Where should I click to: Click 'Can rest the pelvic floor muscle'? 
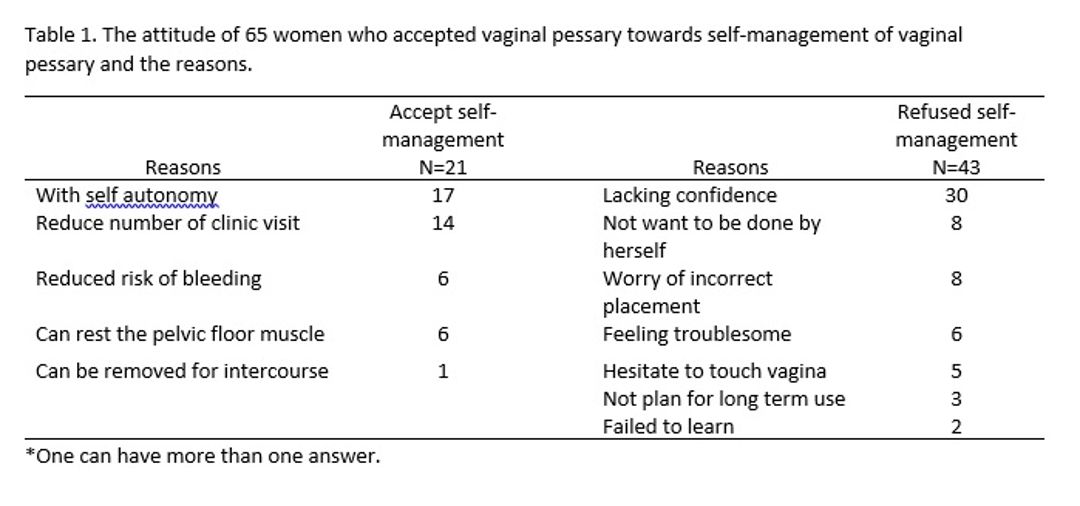[x=180, y=335]
